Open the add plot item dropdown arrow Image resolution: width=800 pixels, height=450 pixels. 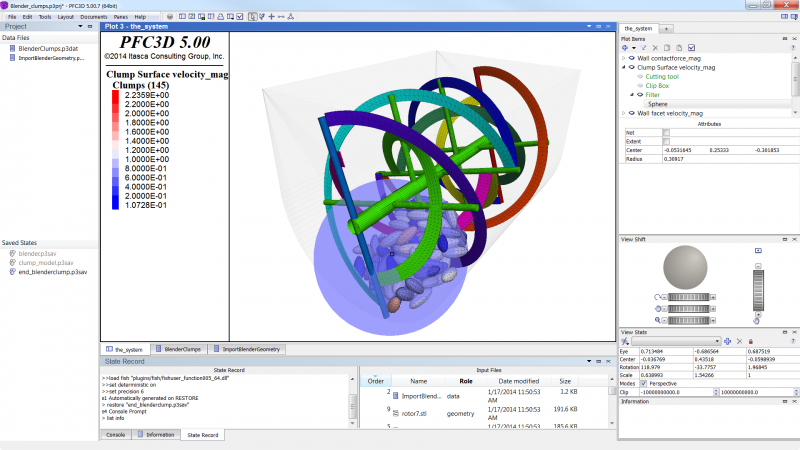point(634,48)
